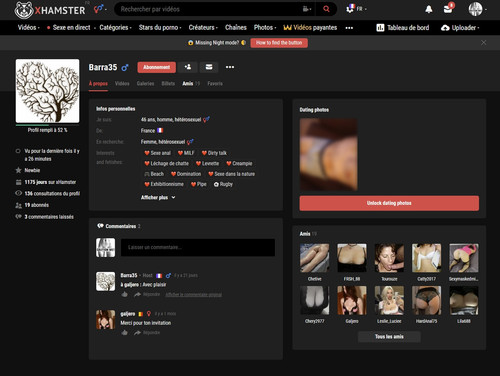
Task: Open the three-dot more menu in navigation bar
Action: 349,28
